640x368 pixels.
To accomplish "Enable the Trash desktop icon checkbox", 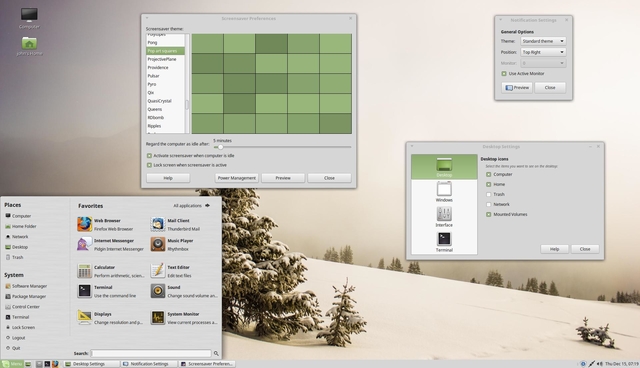I will tap(489, 194).
